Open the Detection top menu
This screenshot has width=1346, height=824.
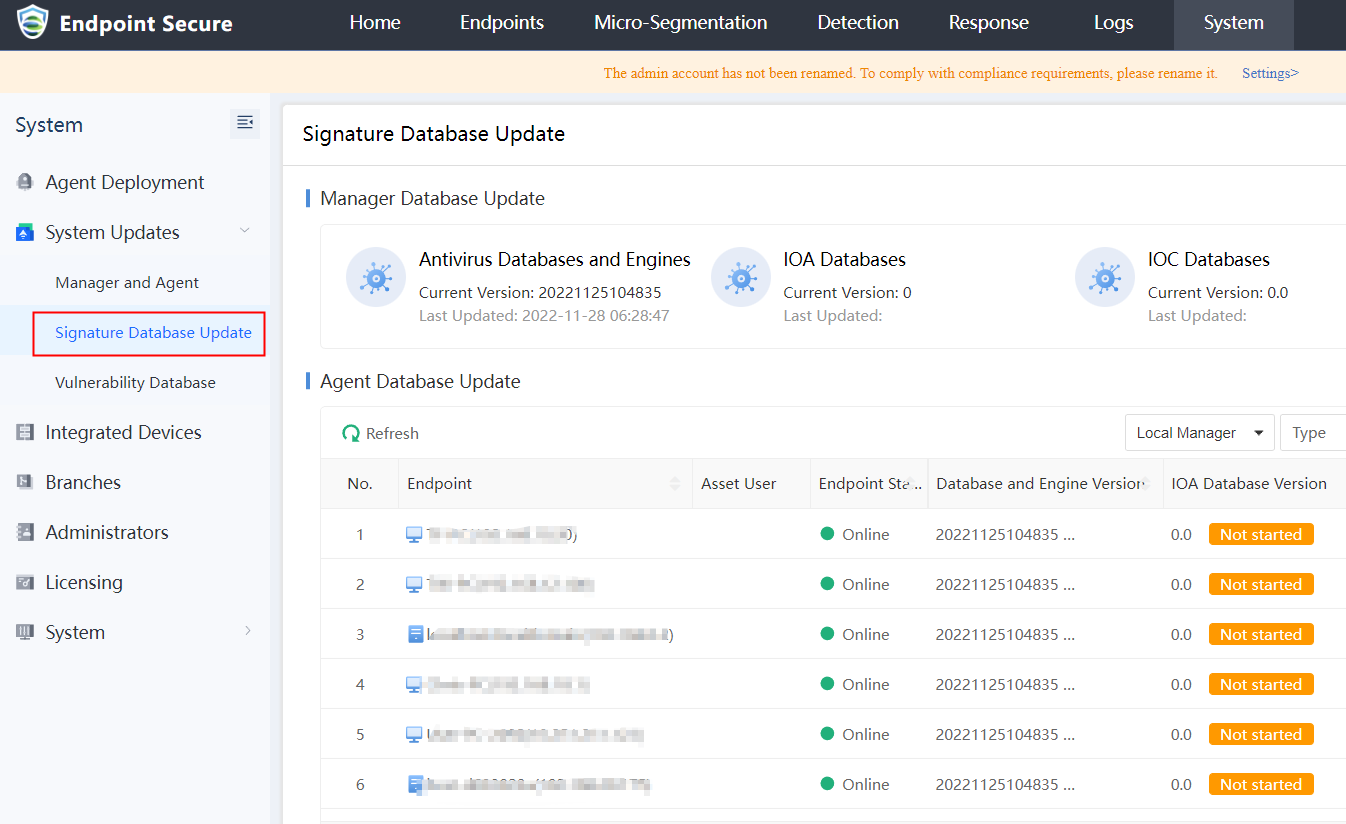(x=858, y=23)
